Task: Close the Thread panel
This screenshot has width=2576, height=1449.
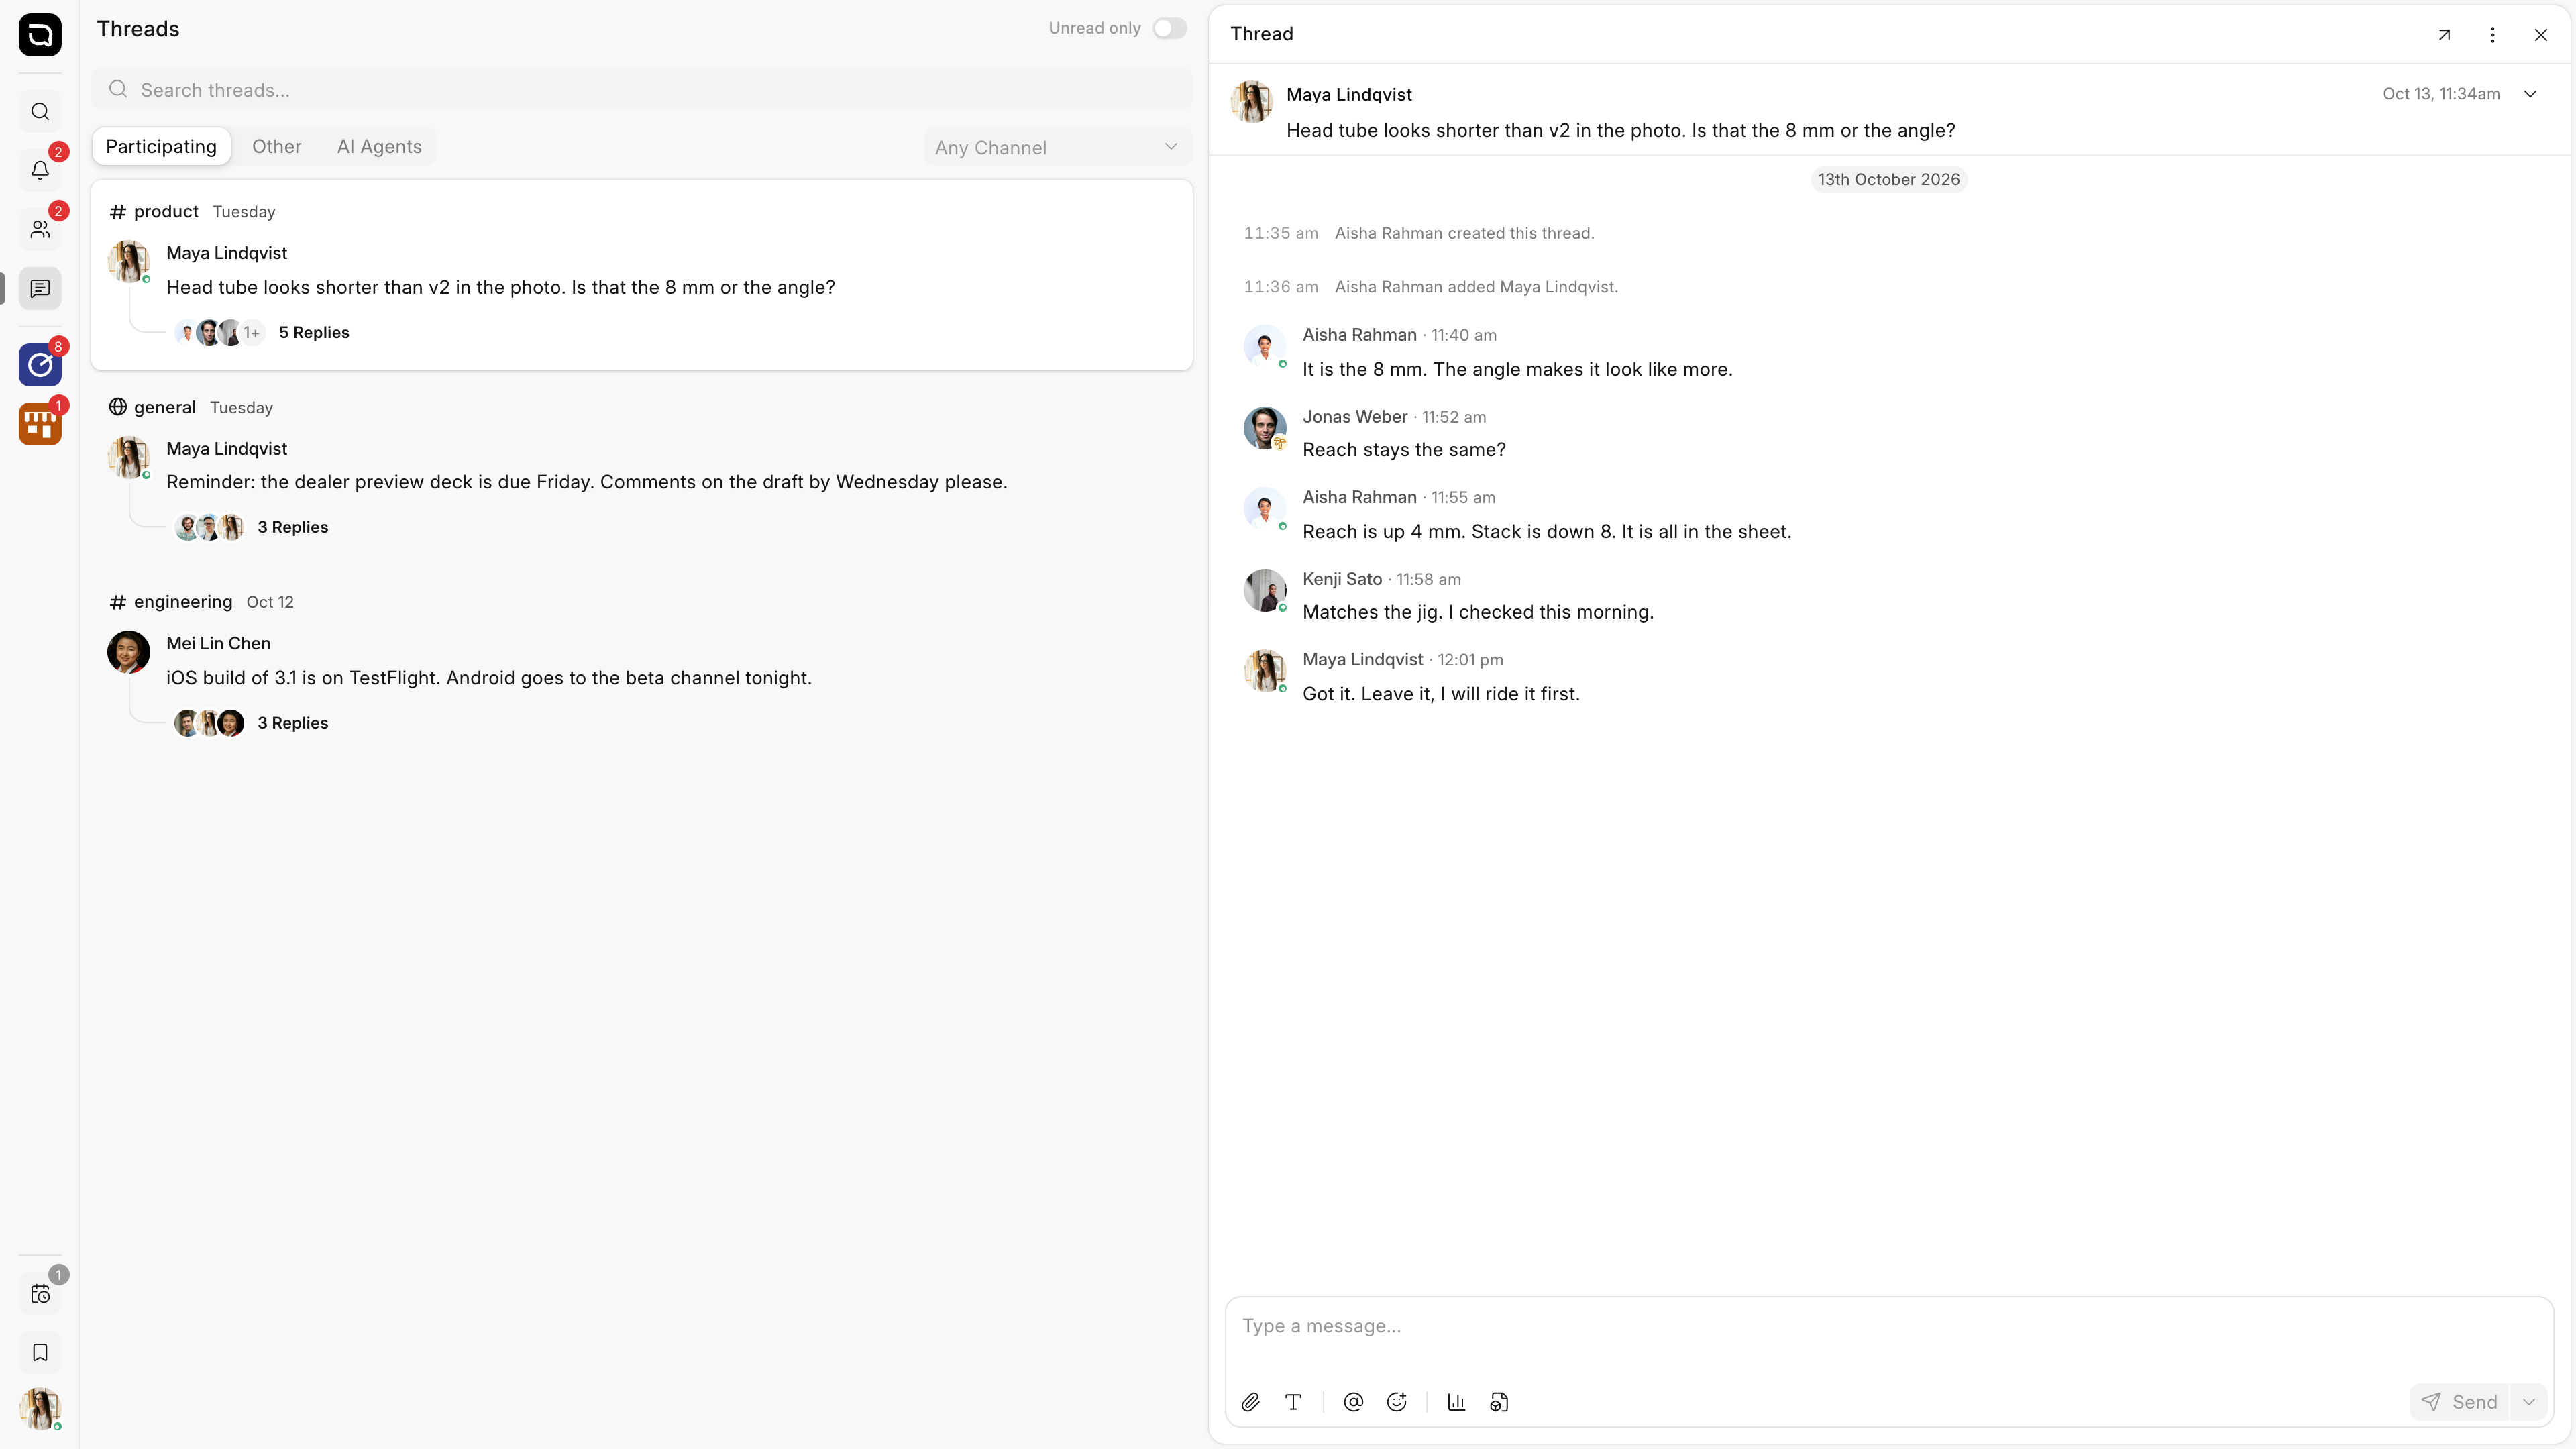Action: pos(2541,35)
